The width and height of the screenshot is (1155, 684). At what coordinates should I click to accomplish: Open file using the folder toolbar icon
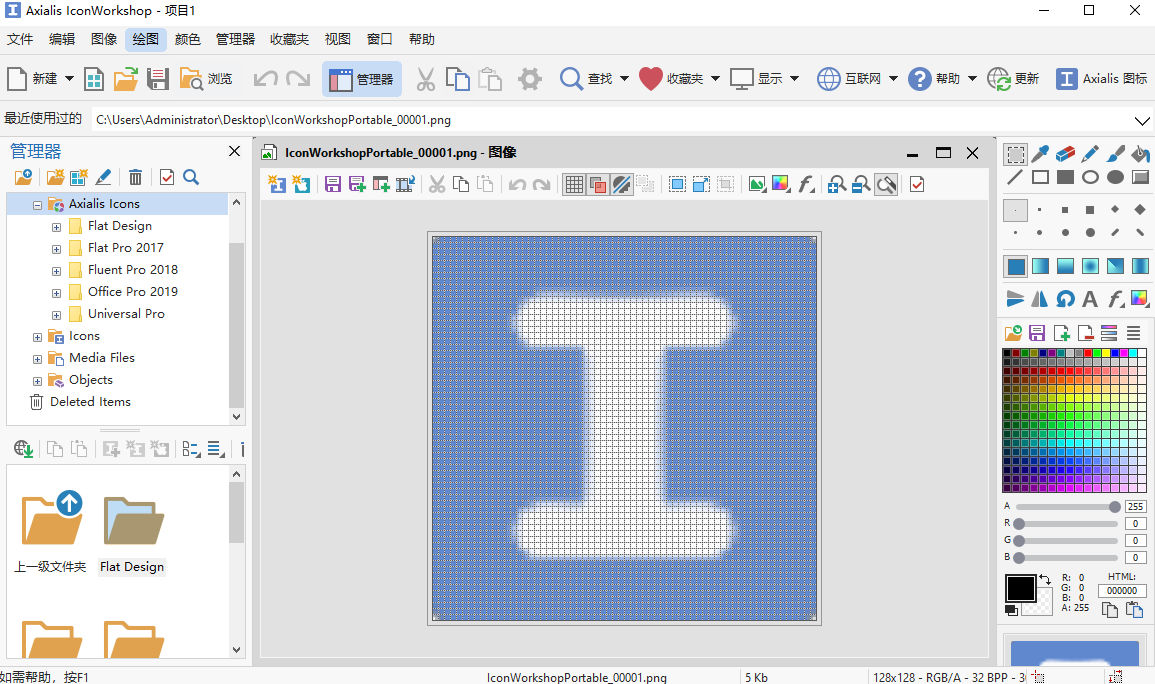pyautogui.click(x=126, y=79)
